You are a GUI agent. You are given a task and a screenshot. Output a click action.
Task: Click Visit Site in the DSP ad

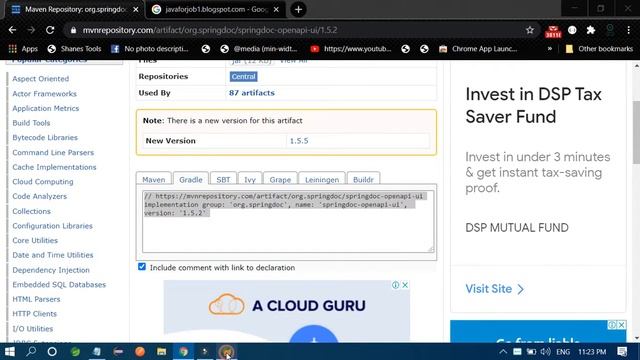pos(495,289)
